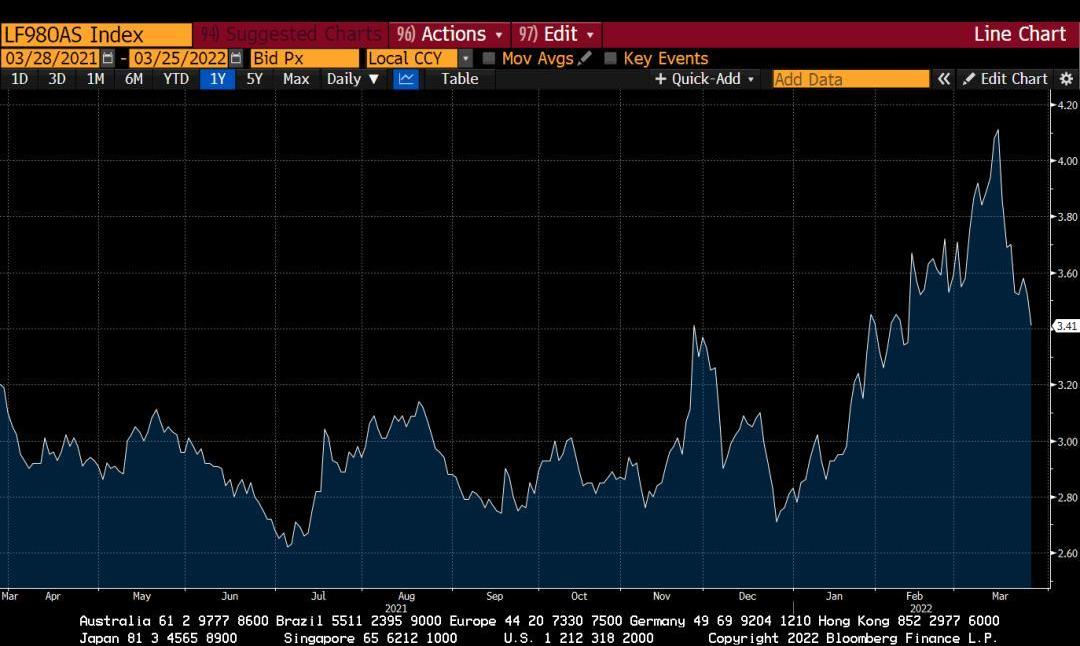
Task: Enable the Mov Avgs checkbox
Action: coord(489,58)
